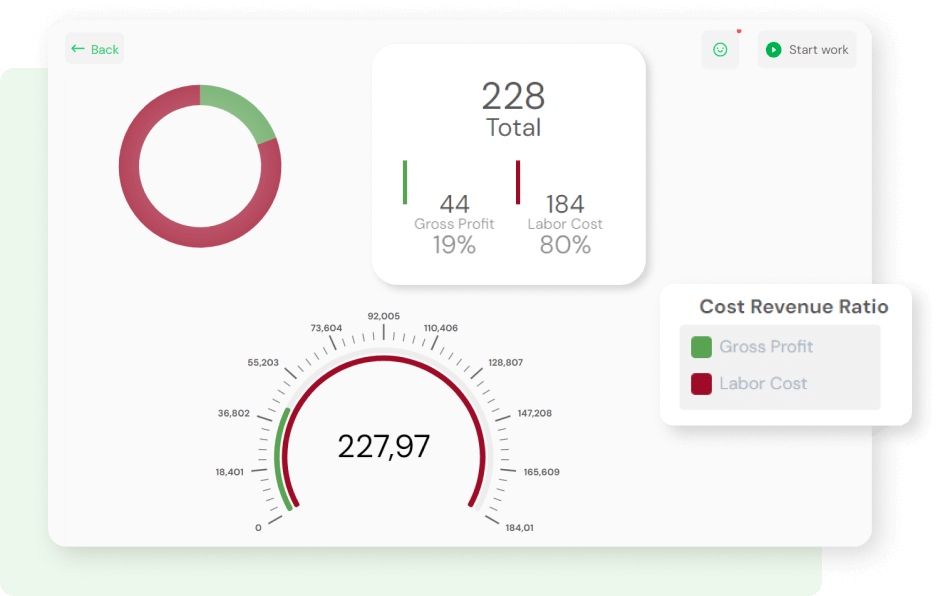938x596 pixels.
Task: Click the green Gross Profit legend swatch
Action: [x=701, y=347]
